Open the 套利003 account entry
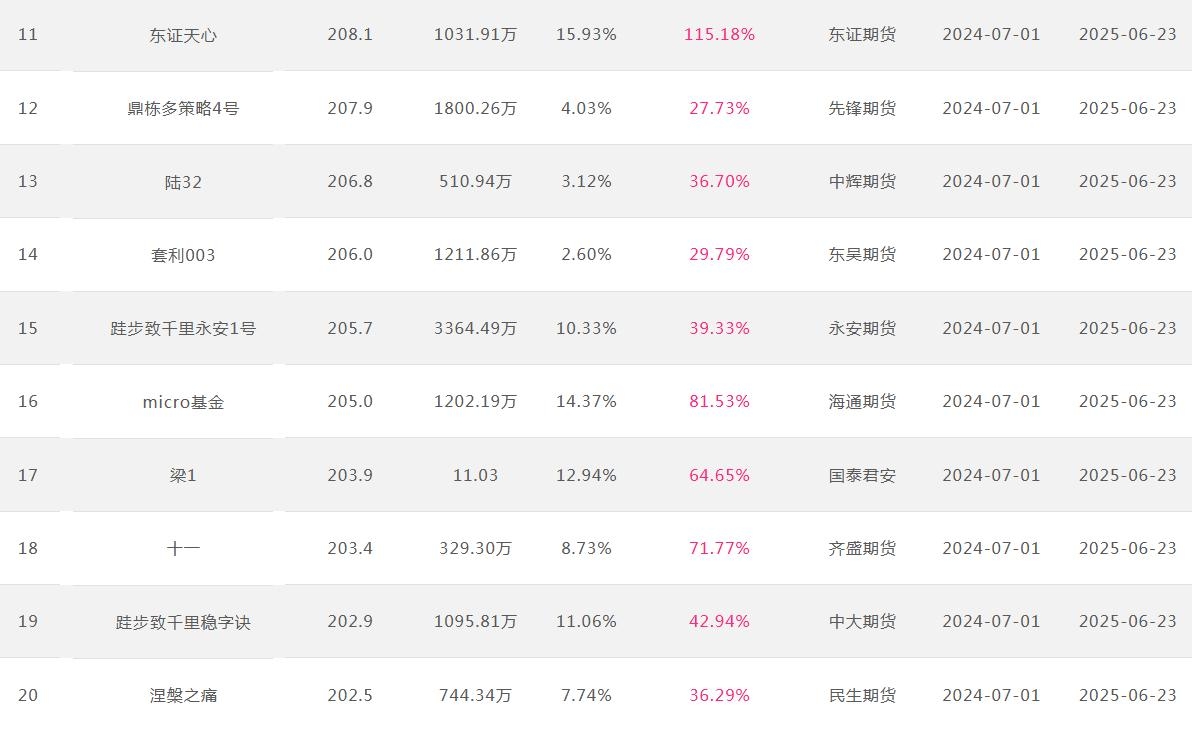This screenshot has width=1192, height=729. tap(182, 255)
